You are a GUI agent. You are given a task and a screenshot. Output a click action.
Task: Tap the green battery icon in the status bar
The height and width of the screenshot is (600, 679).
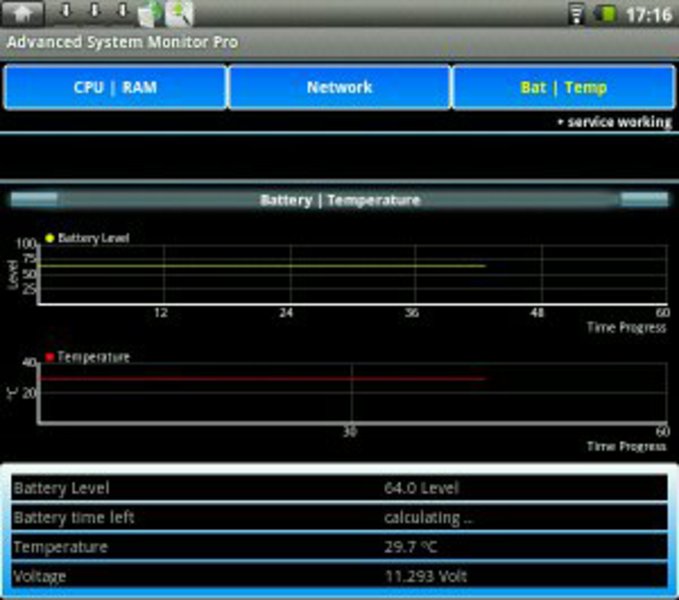pos(606,14)
